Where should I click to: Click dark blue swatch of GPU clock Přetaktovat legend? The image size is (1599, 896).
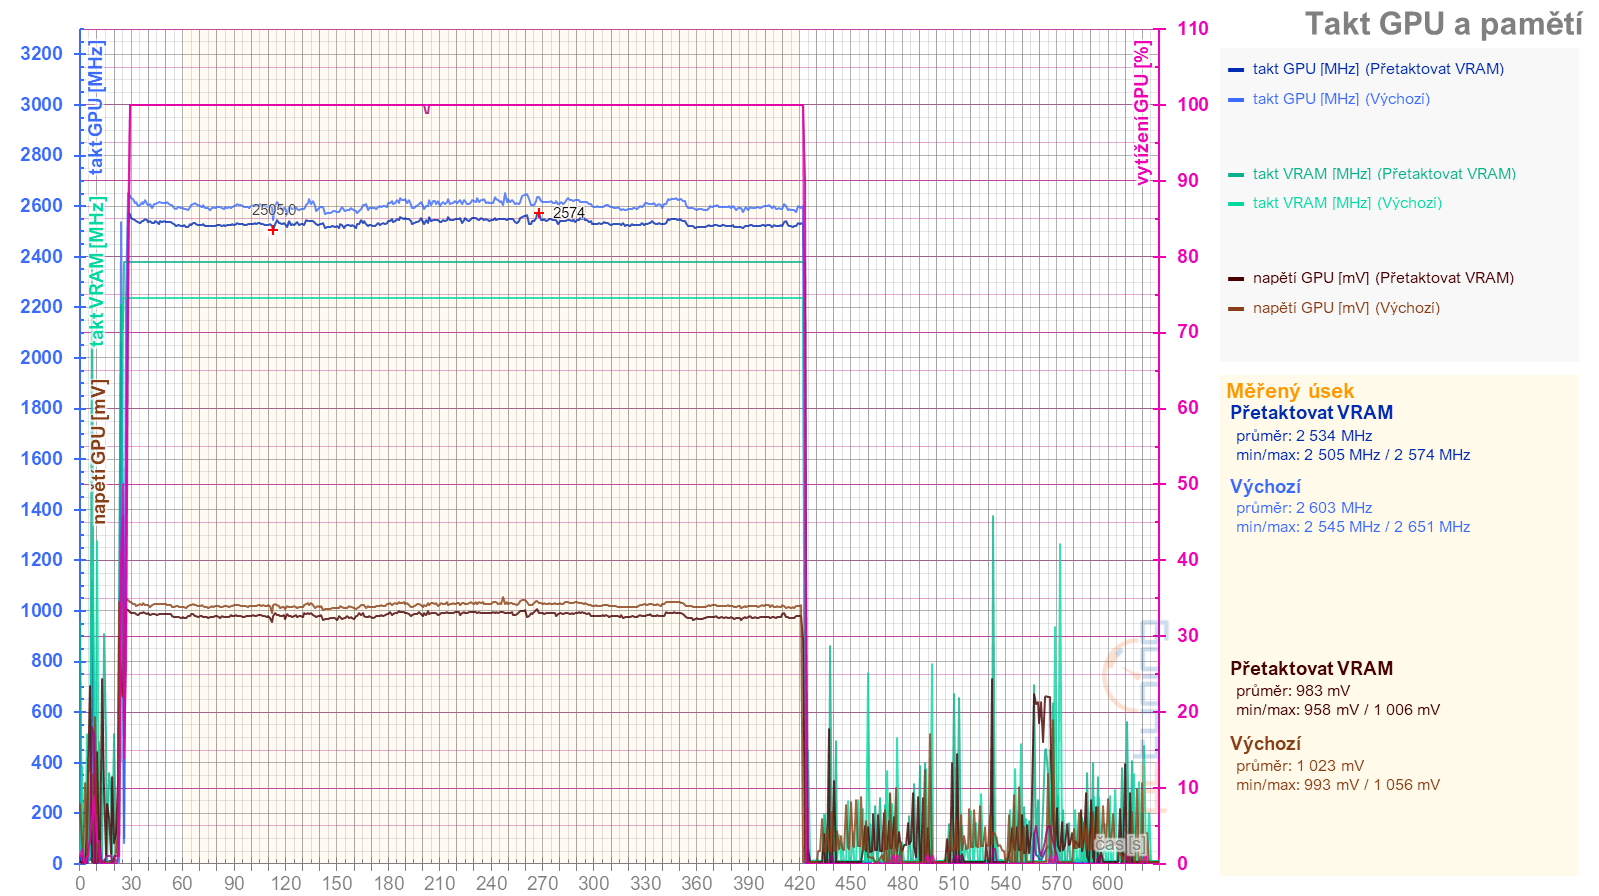1236,70
